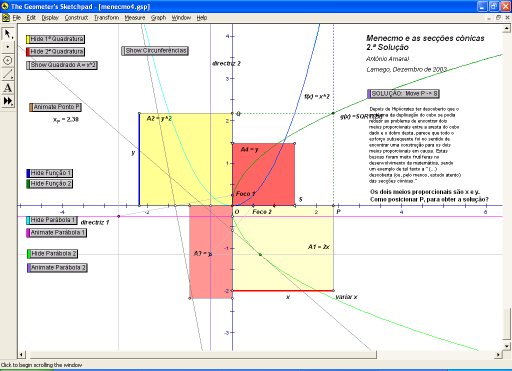512x371 pixels.
Task: Select the Compass circle tool
Action: (x=8, y=60)
